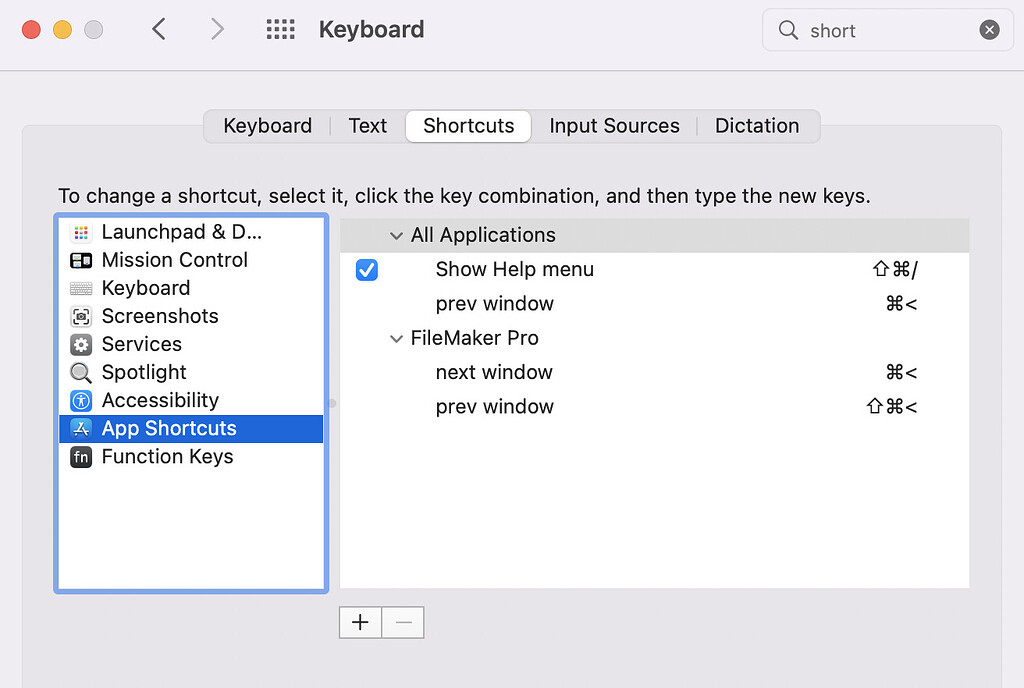The height and width of the screenshot is (688, 1024).
Task: Select the Spotlight magnifier icon
Action: (x=81, y=372)
